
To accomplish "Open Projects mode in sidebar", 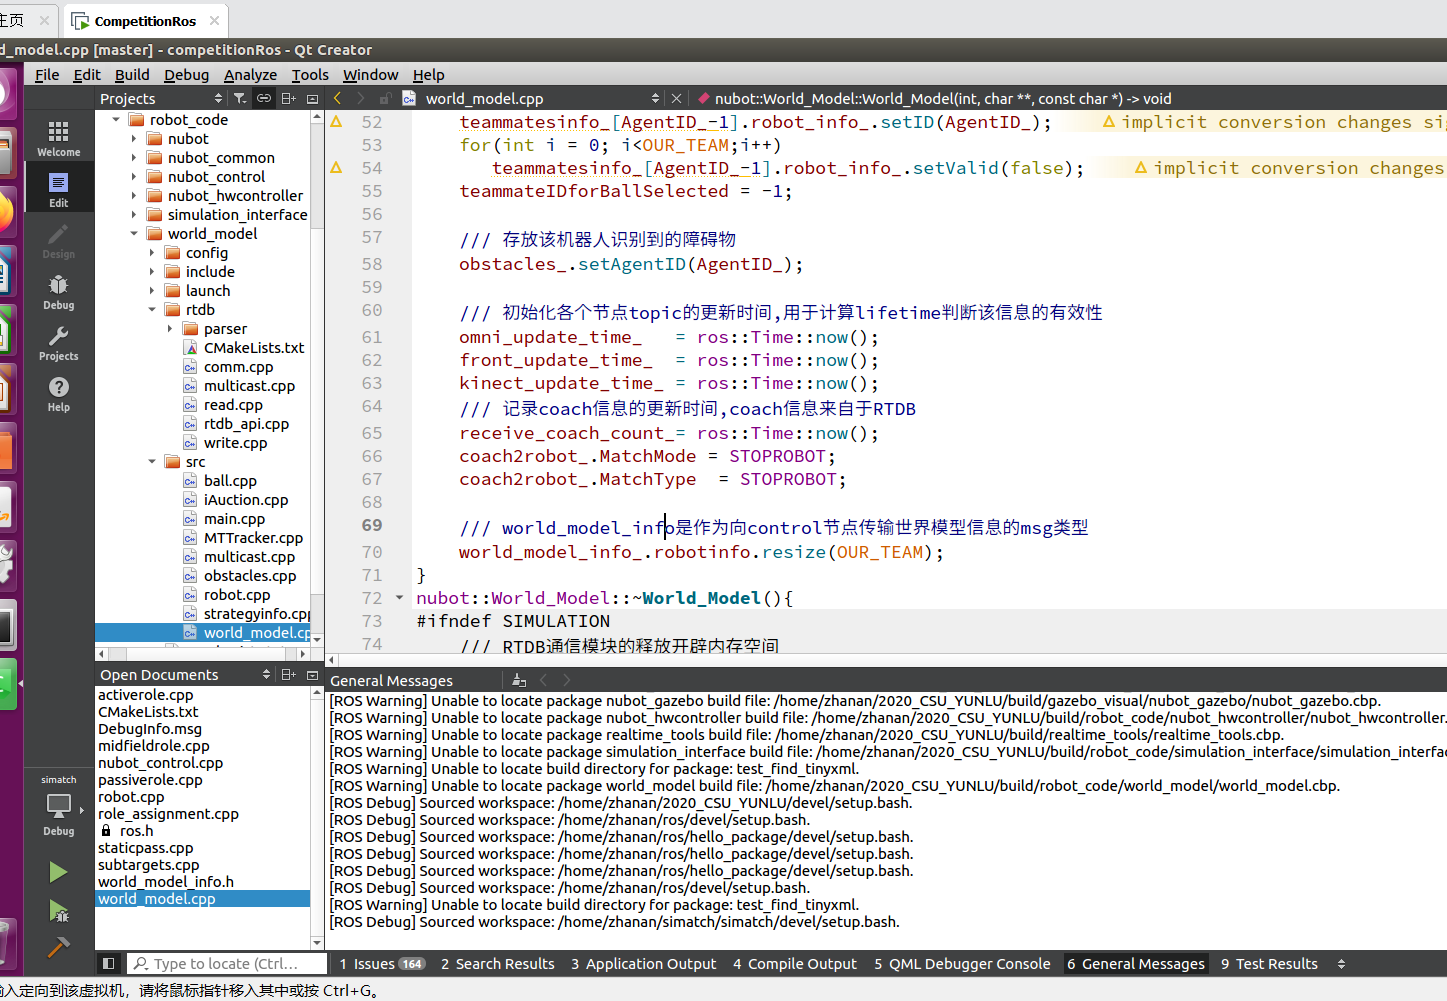I will pyautogui.click(x=58, y=343).
